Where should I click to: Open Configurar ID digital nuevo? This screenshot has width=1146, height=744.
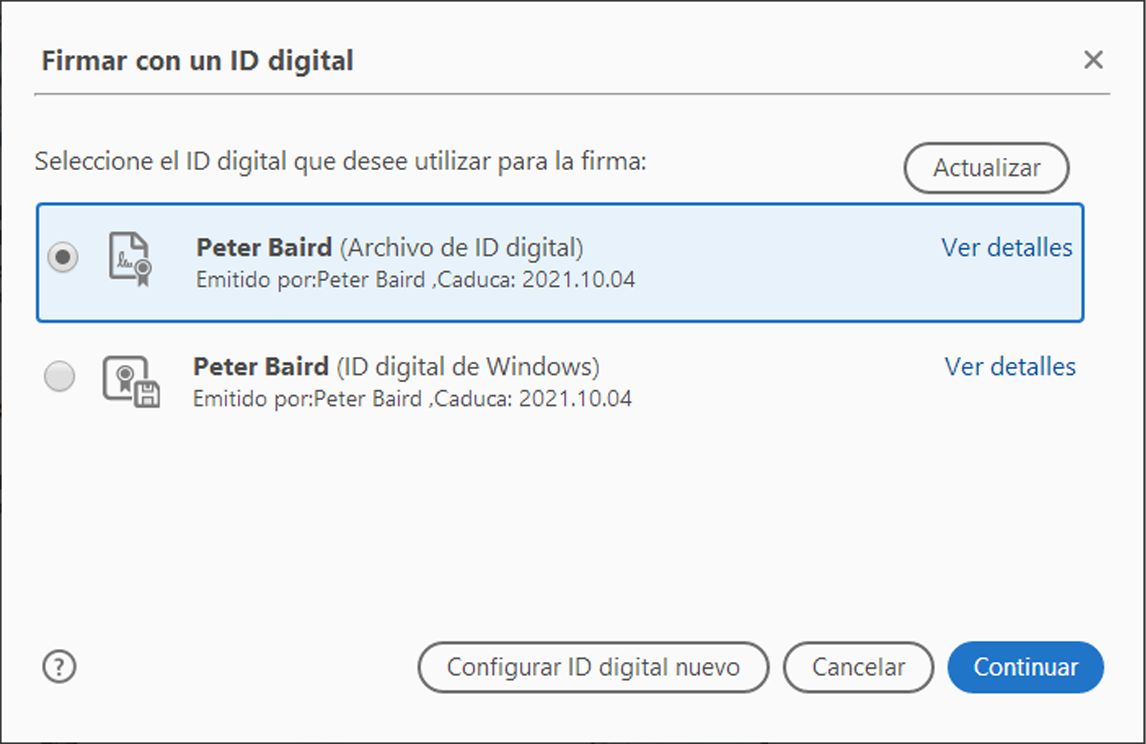[593, 667]
